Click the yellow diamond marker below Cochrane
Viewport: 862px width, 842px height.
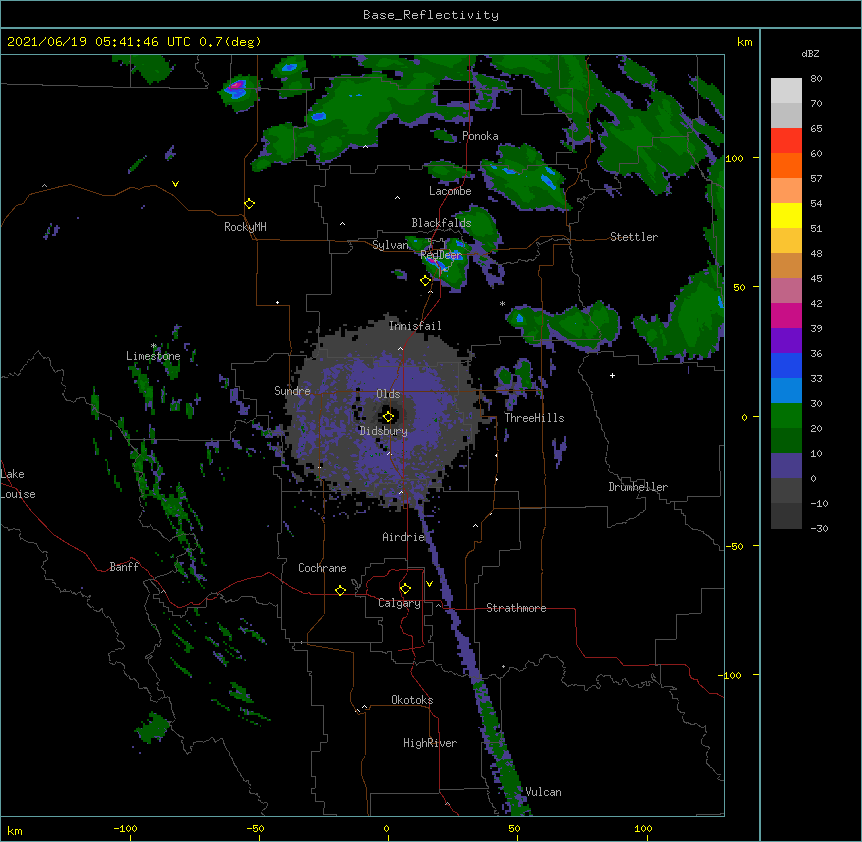[340, 590]
